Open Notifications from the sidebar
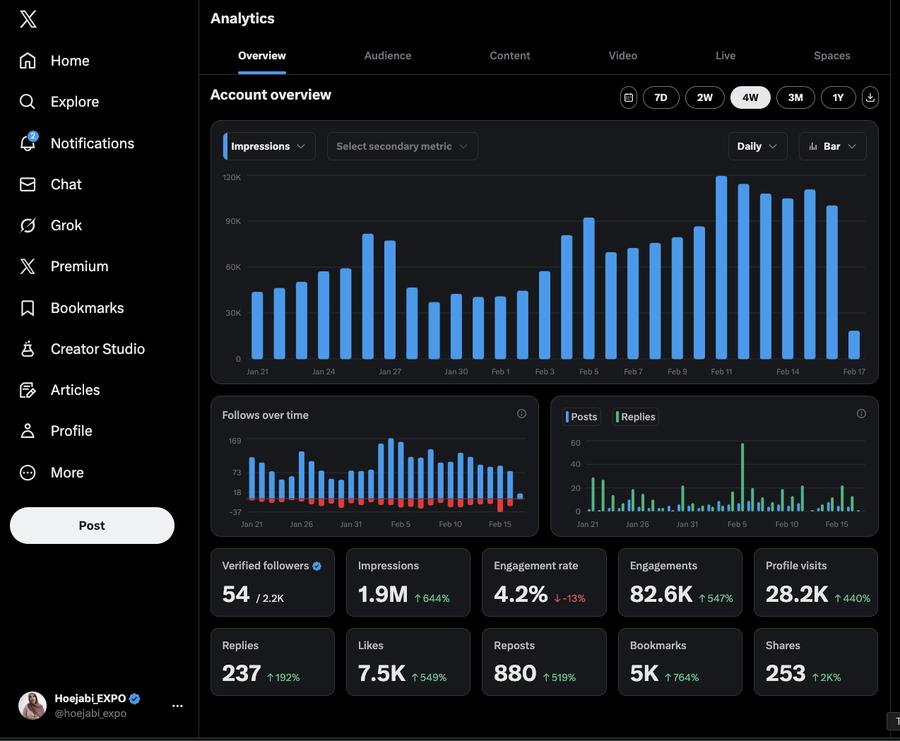This screenshot has width=900, height=741. click(x=92, y=143)
